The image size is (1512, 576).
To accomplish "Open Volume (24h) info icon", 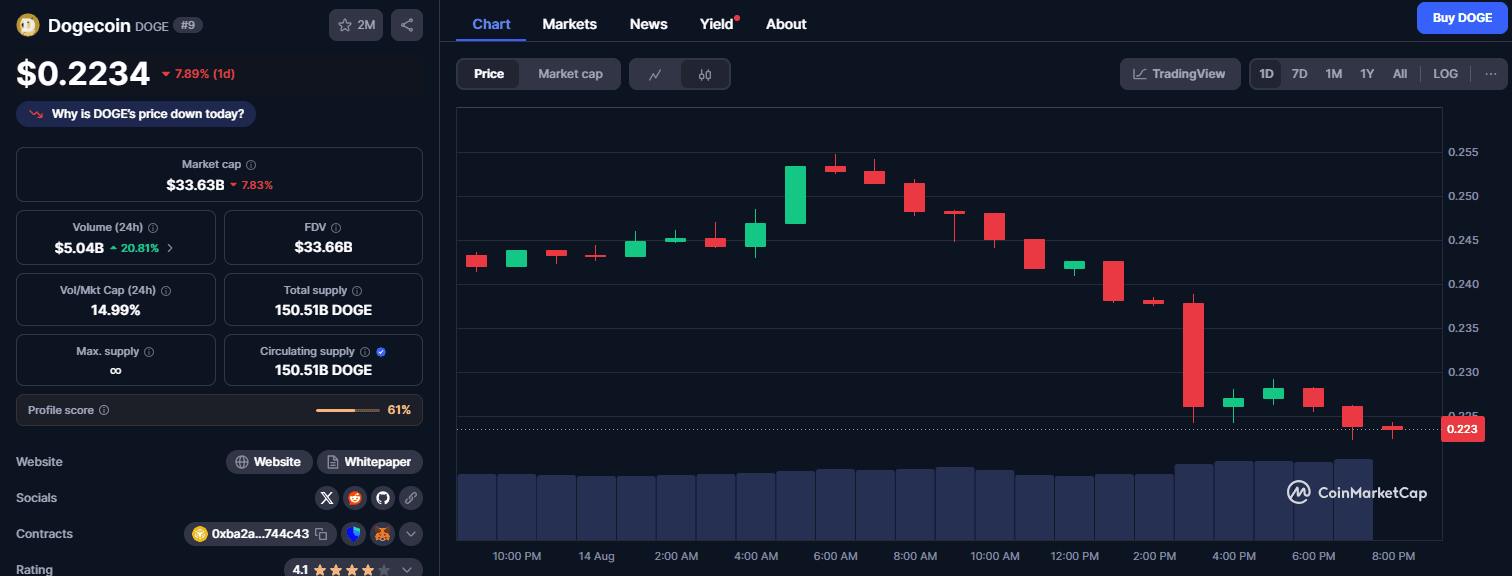I will [x=153, y=228].
